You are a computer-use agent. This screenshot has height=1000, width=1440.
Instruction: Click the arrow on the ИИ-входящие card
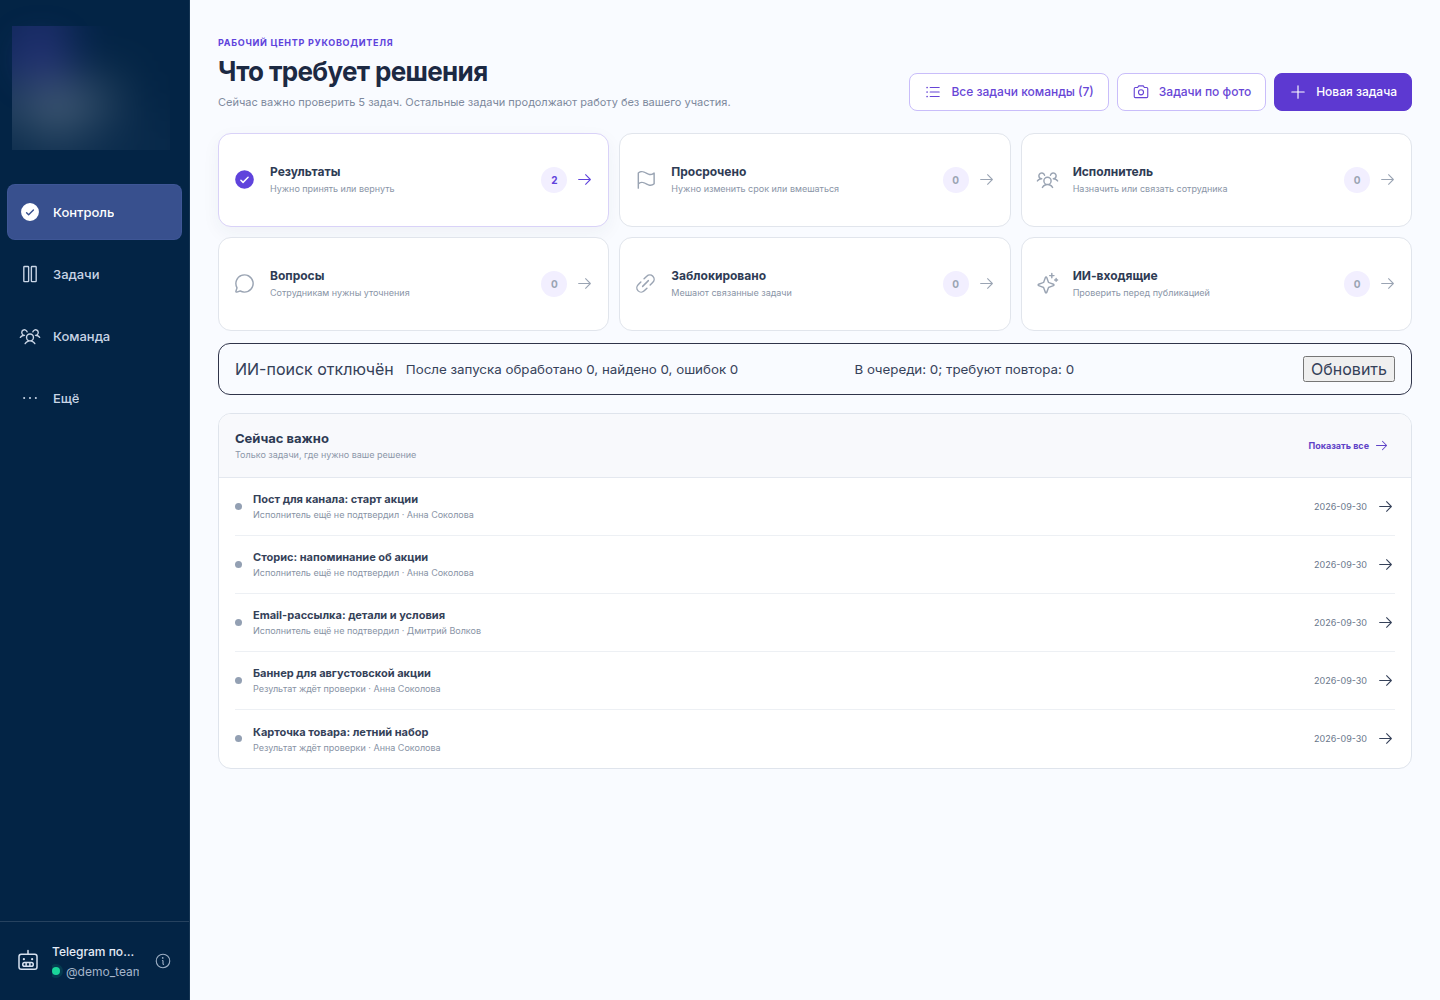(x=1388, y=284)
